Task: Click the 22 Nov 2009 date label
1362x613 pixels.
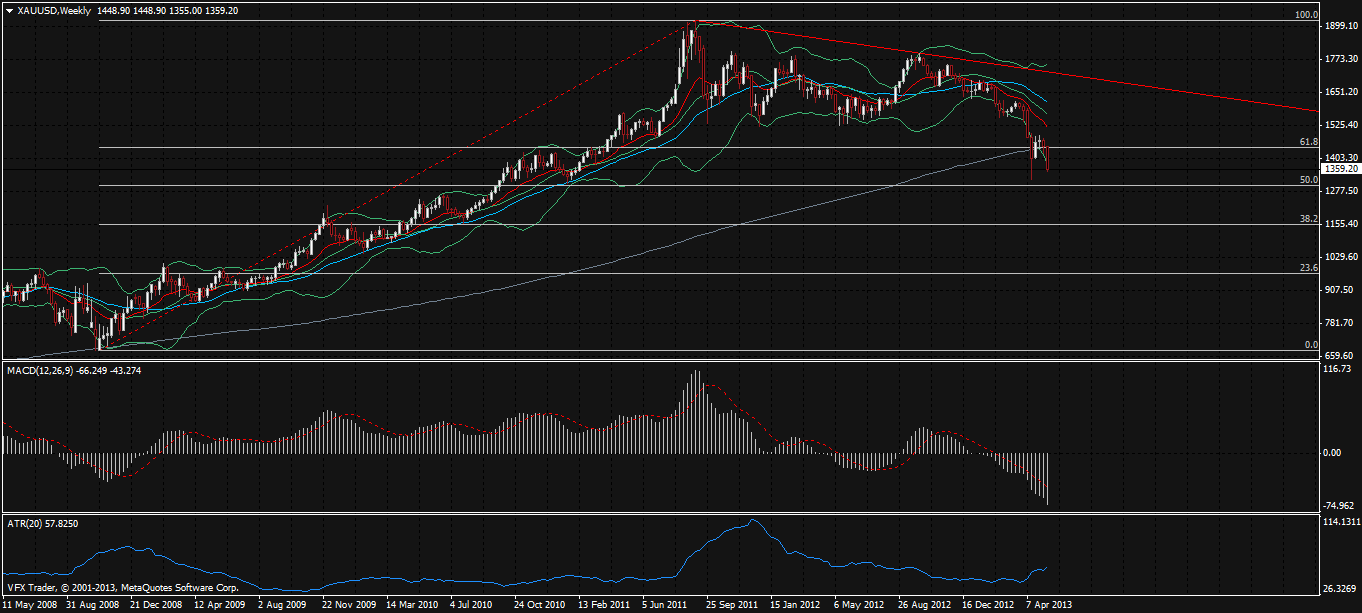Action: coord(348,605)
